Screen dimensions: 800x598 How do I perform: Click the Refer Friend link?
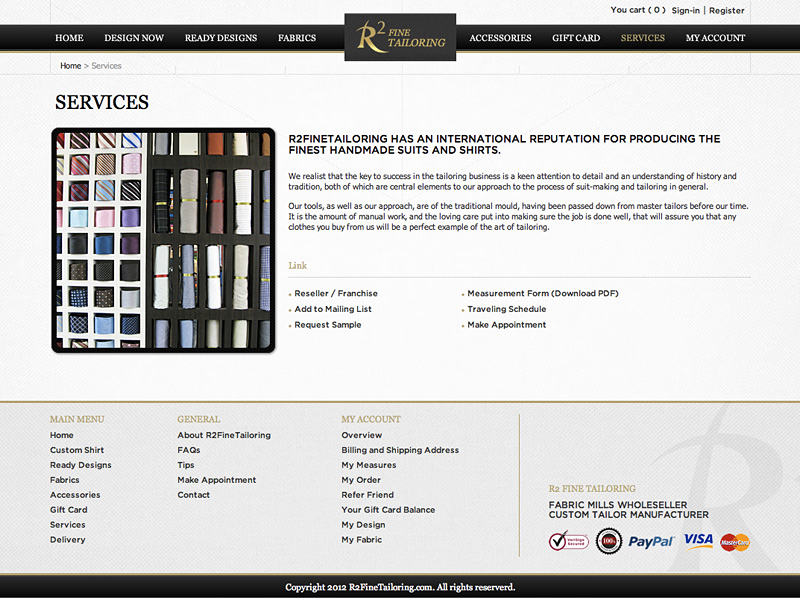tap(367, 495)
